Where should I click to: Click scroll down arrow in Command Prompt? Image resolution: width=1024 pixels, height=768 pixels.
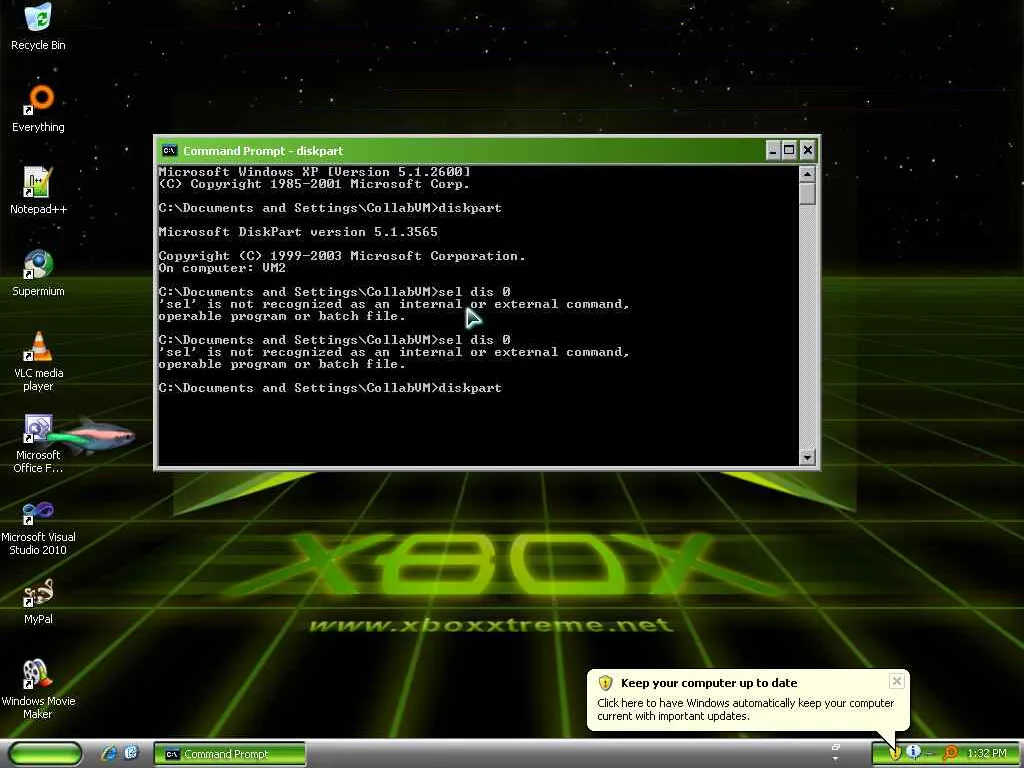[807, 457]
